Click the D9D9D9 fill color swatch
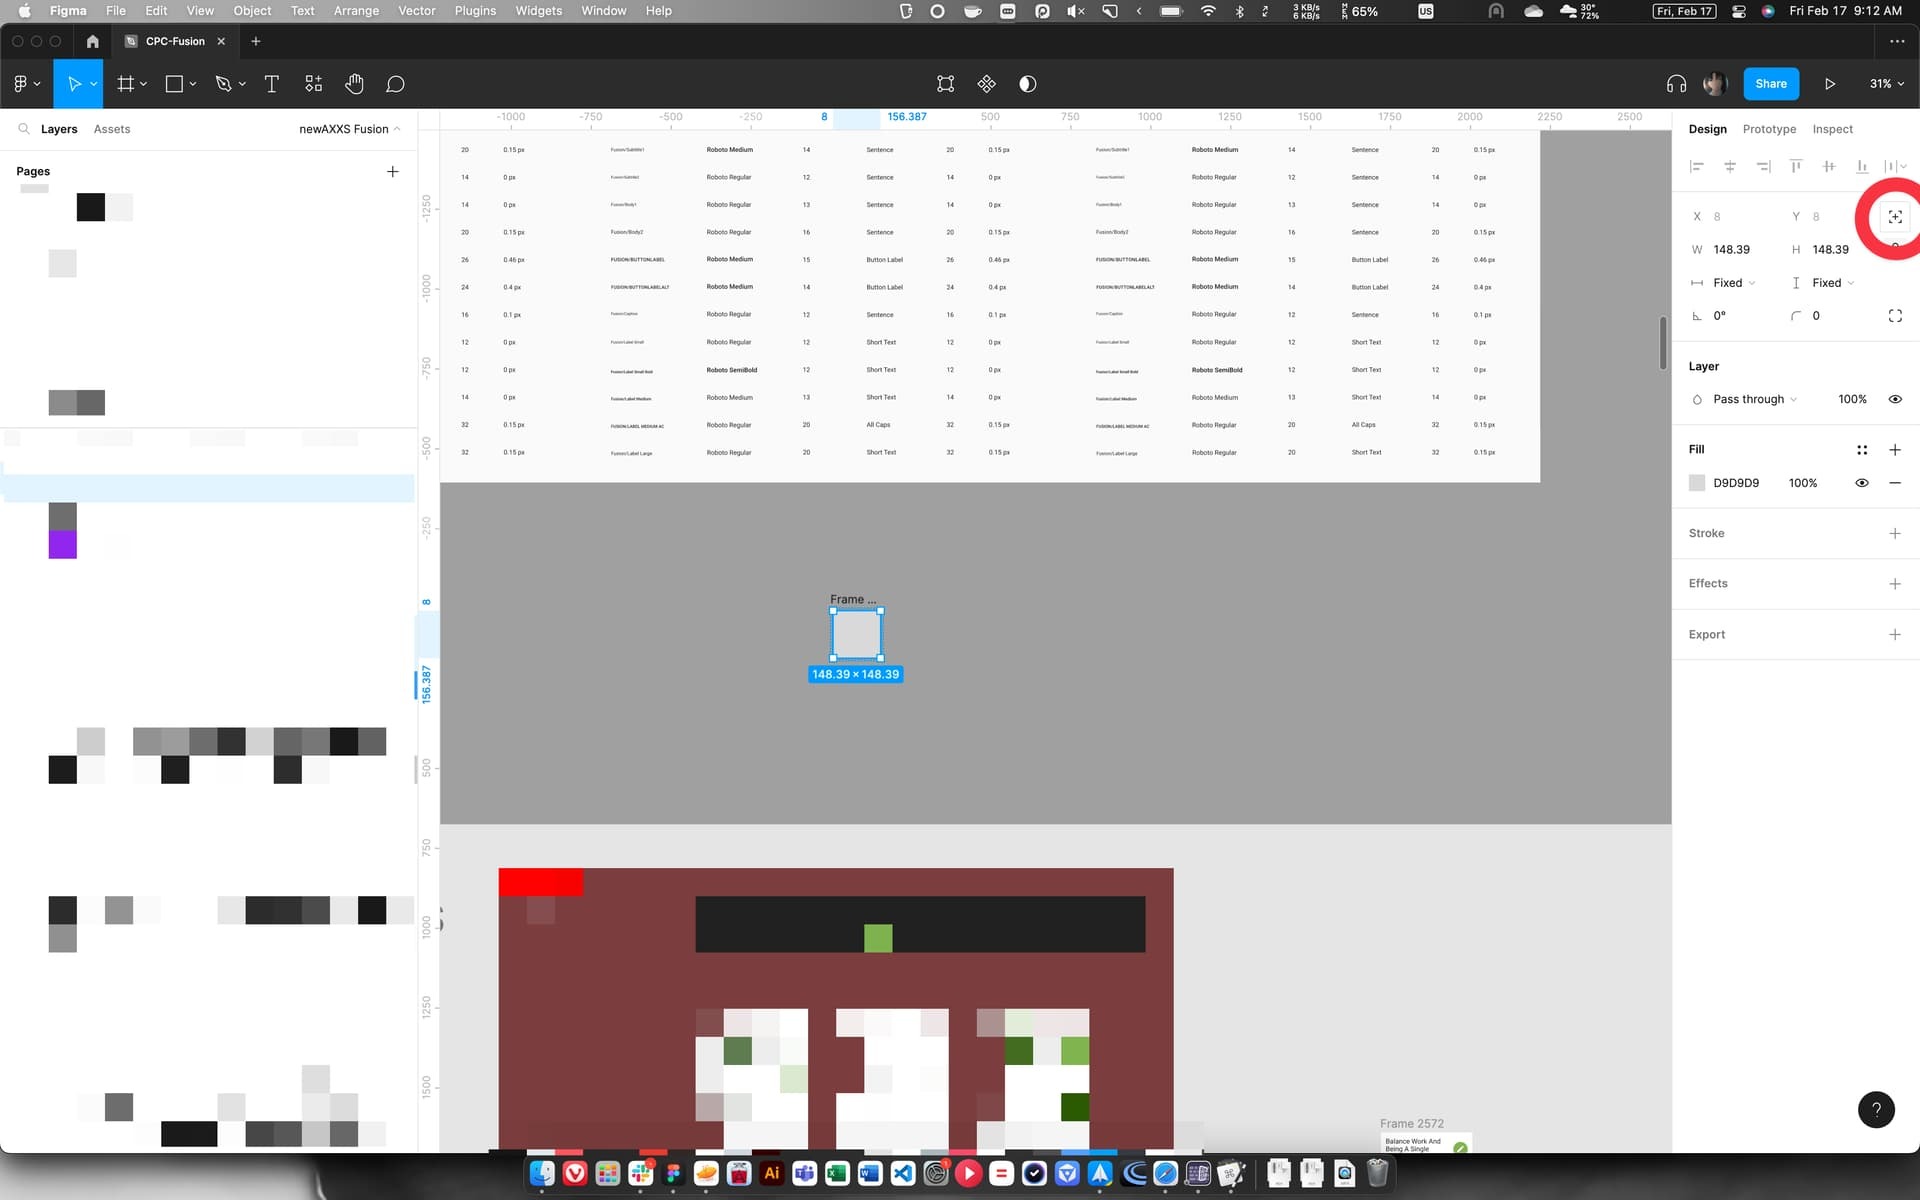 tap(1697, 483)
